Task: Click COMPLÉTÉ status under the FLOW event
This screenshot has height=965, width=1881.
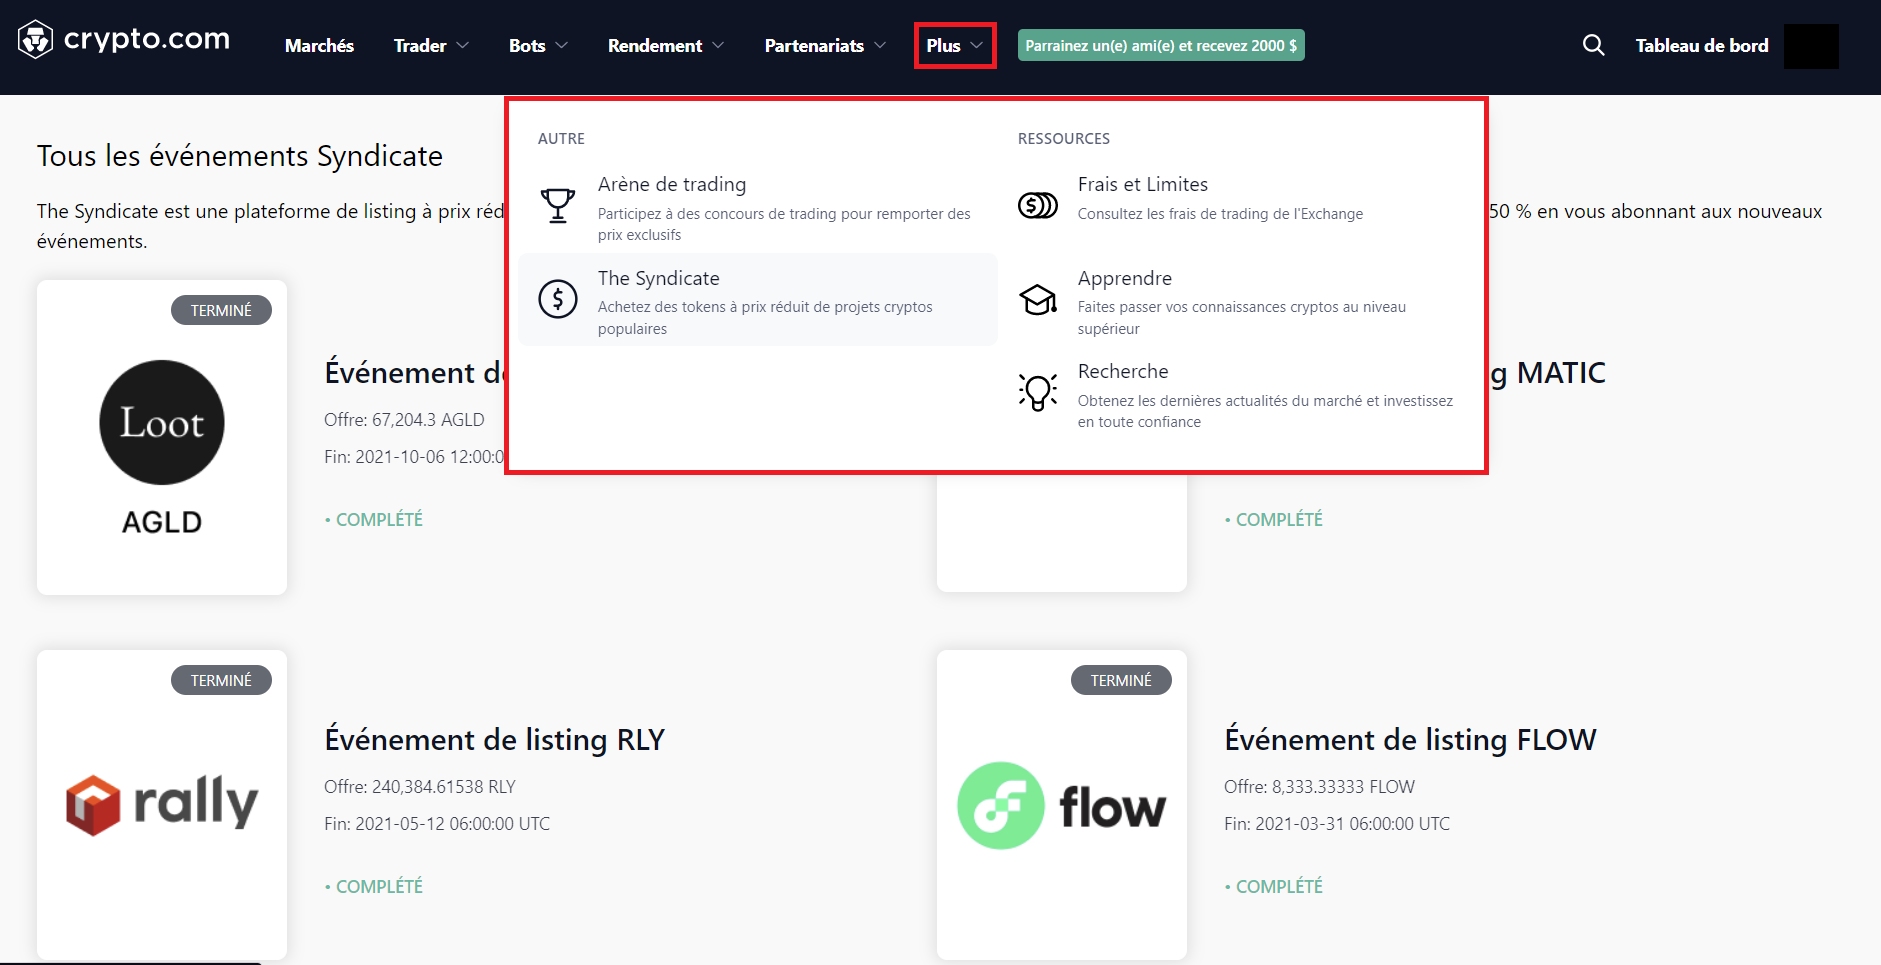Action: (1274, 887)
